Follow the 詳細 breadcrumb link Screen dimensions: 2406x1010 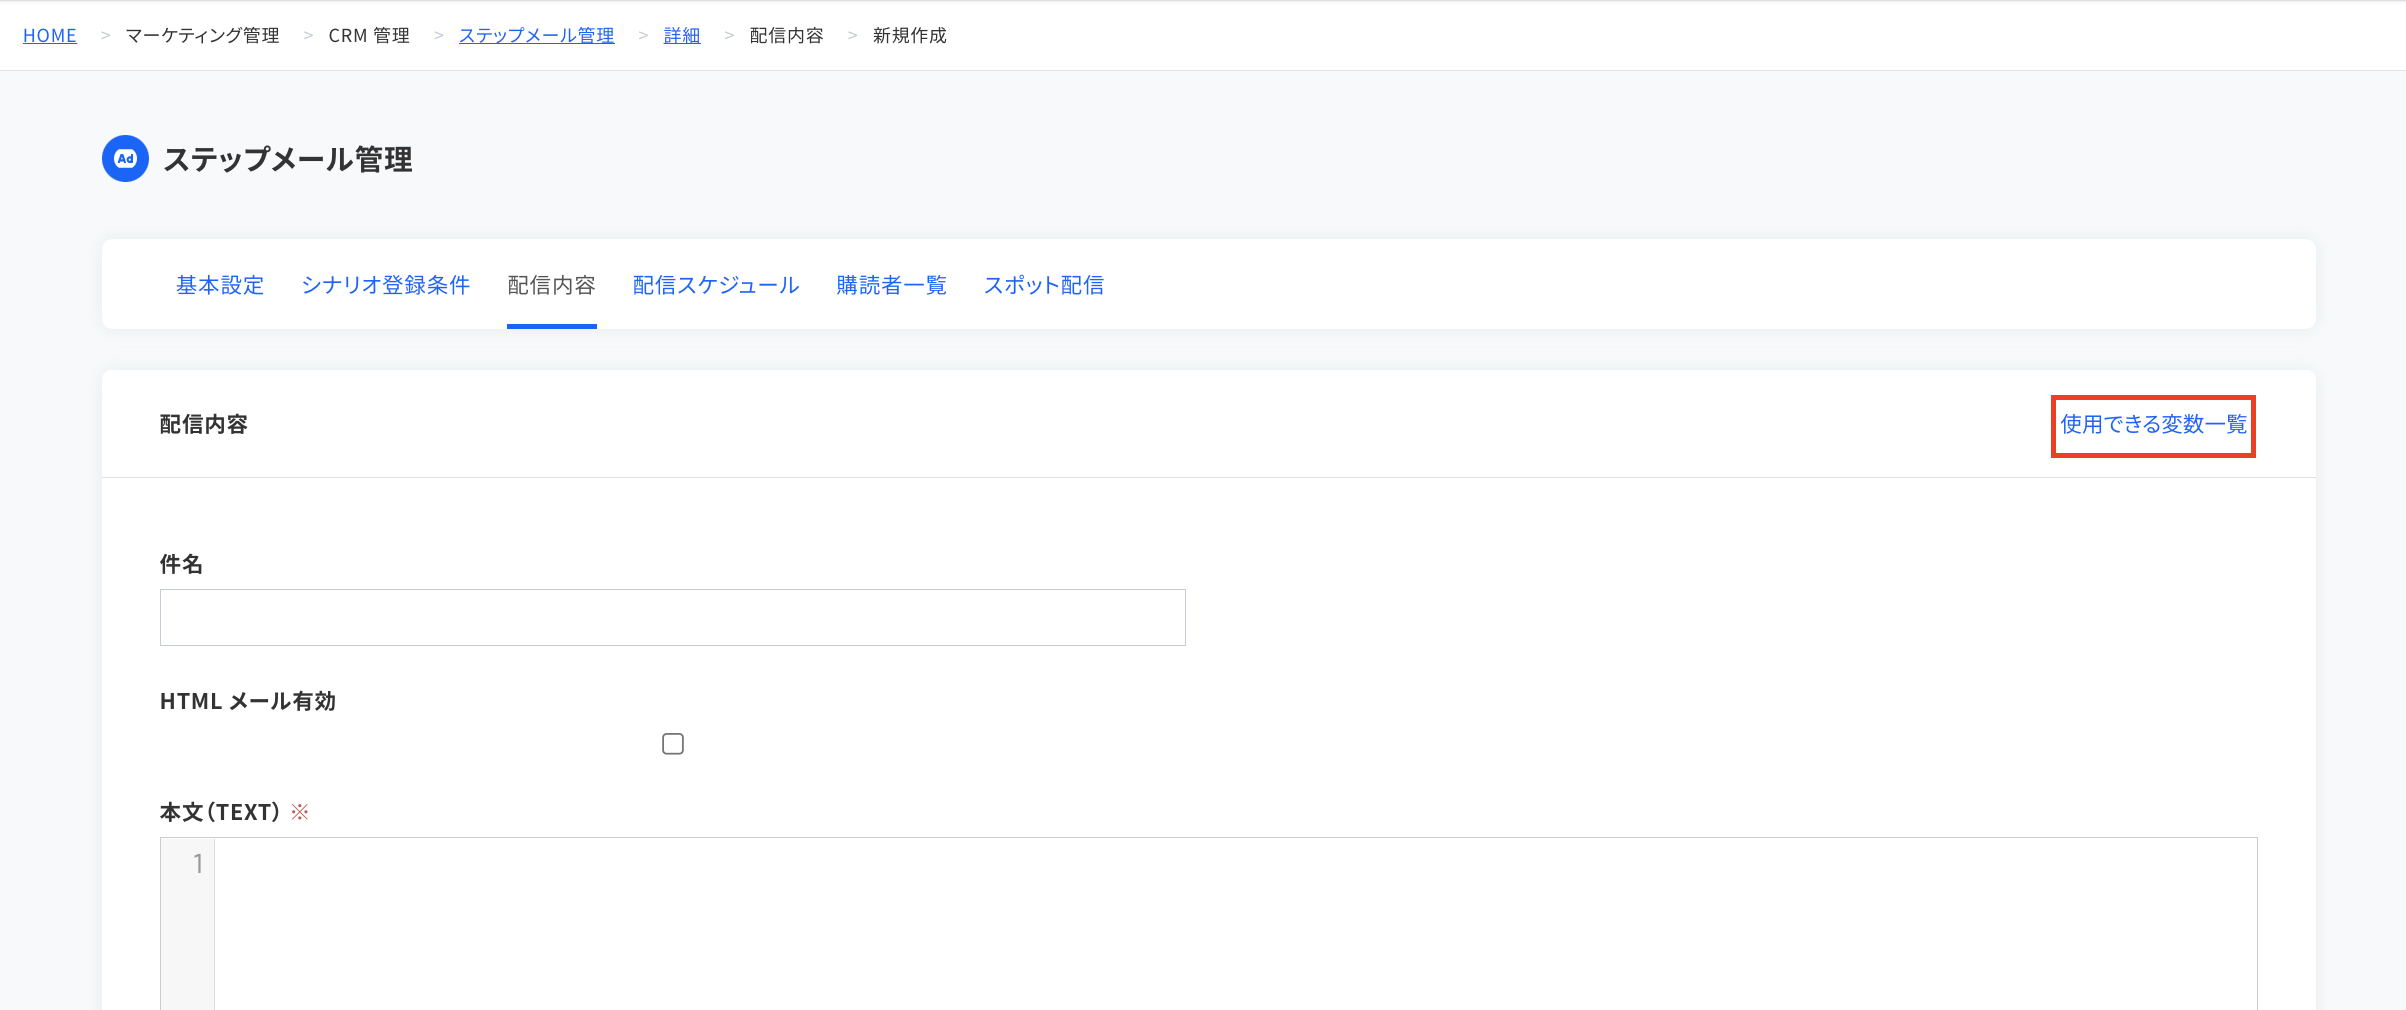pos(682,36)
